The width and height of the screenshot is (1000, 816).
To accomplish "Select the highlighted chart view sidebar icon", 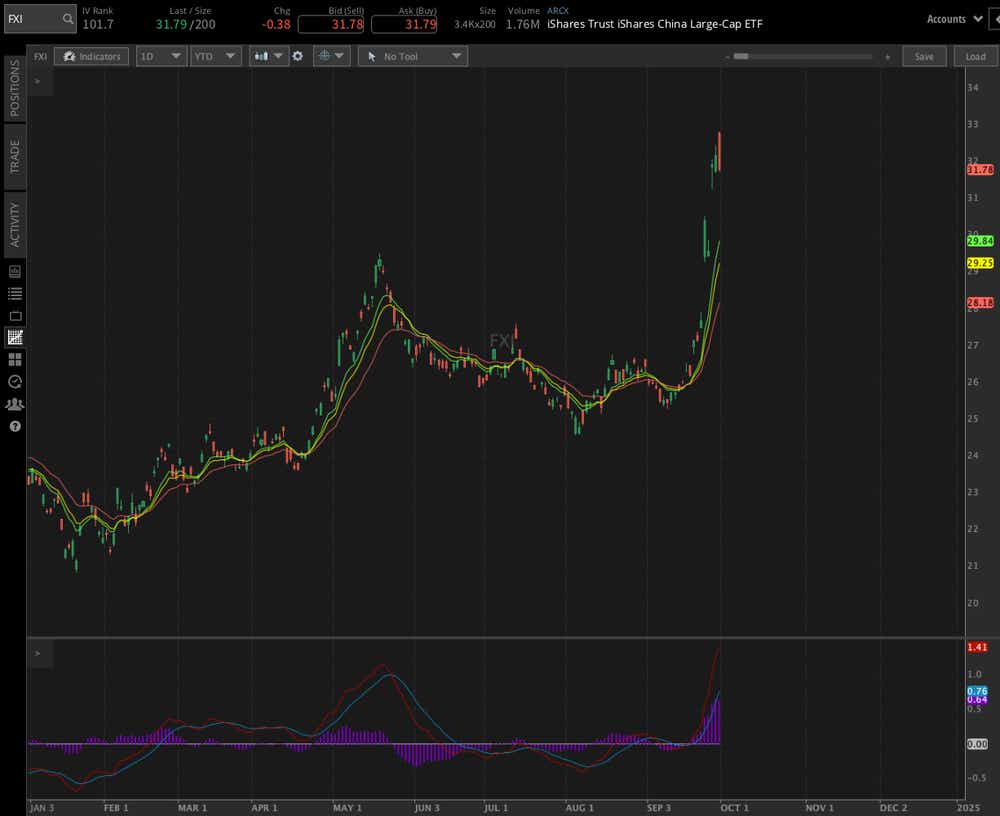I will tap(15, 337).
